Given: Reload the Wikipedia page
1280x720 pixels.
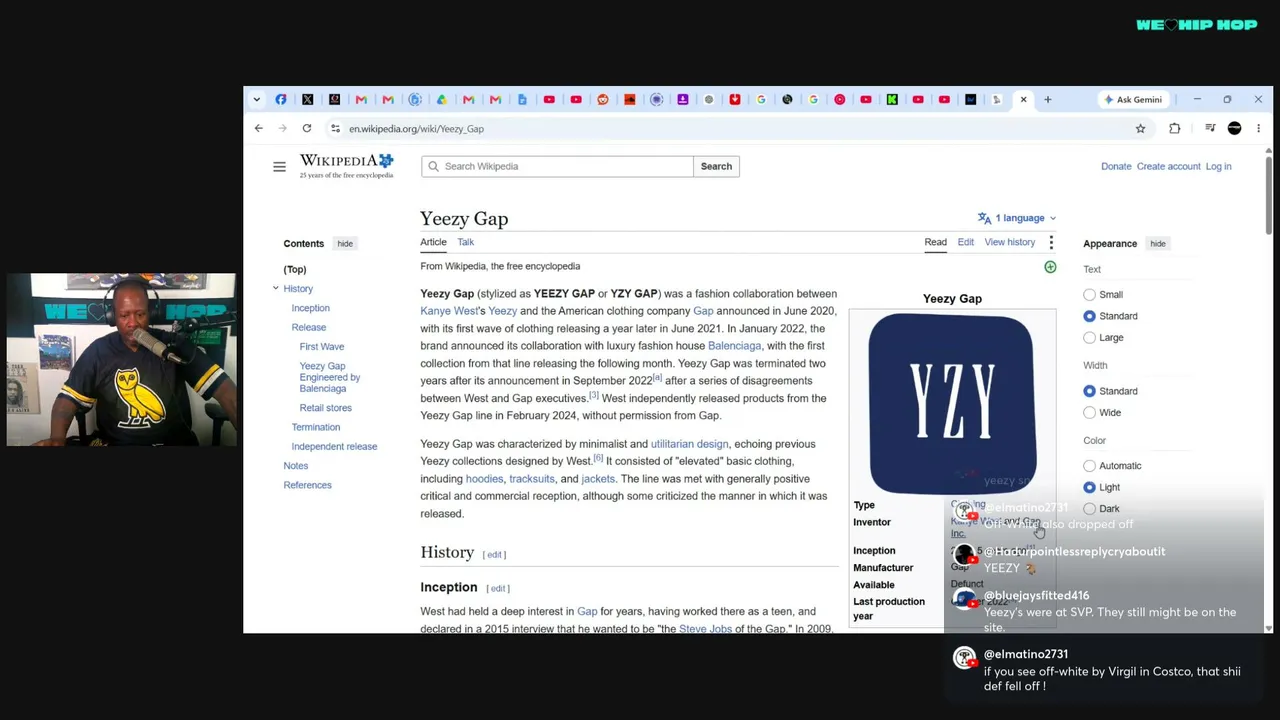Looking at the screenshot, I should [307, 128].
